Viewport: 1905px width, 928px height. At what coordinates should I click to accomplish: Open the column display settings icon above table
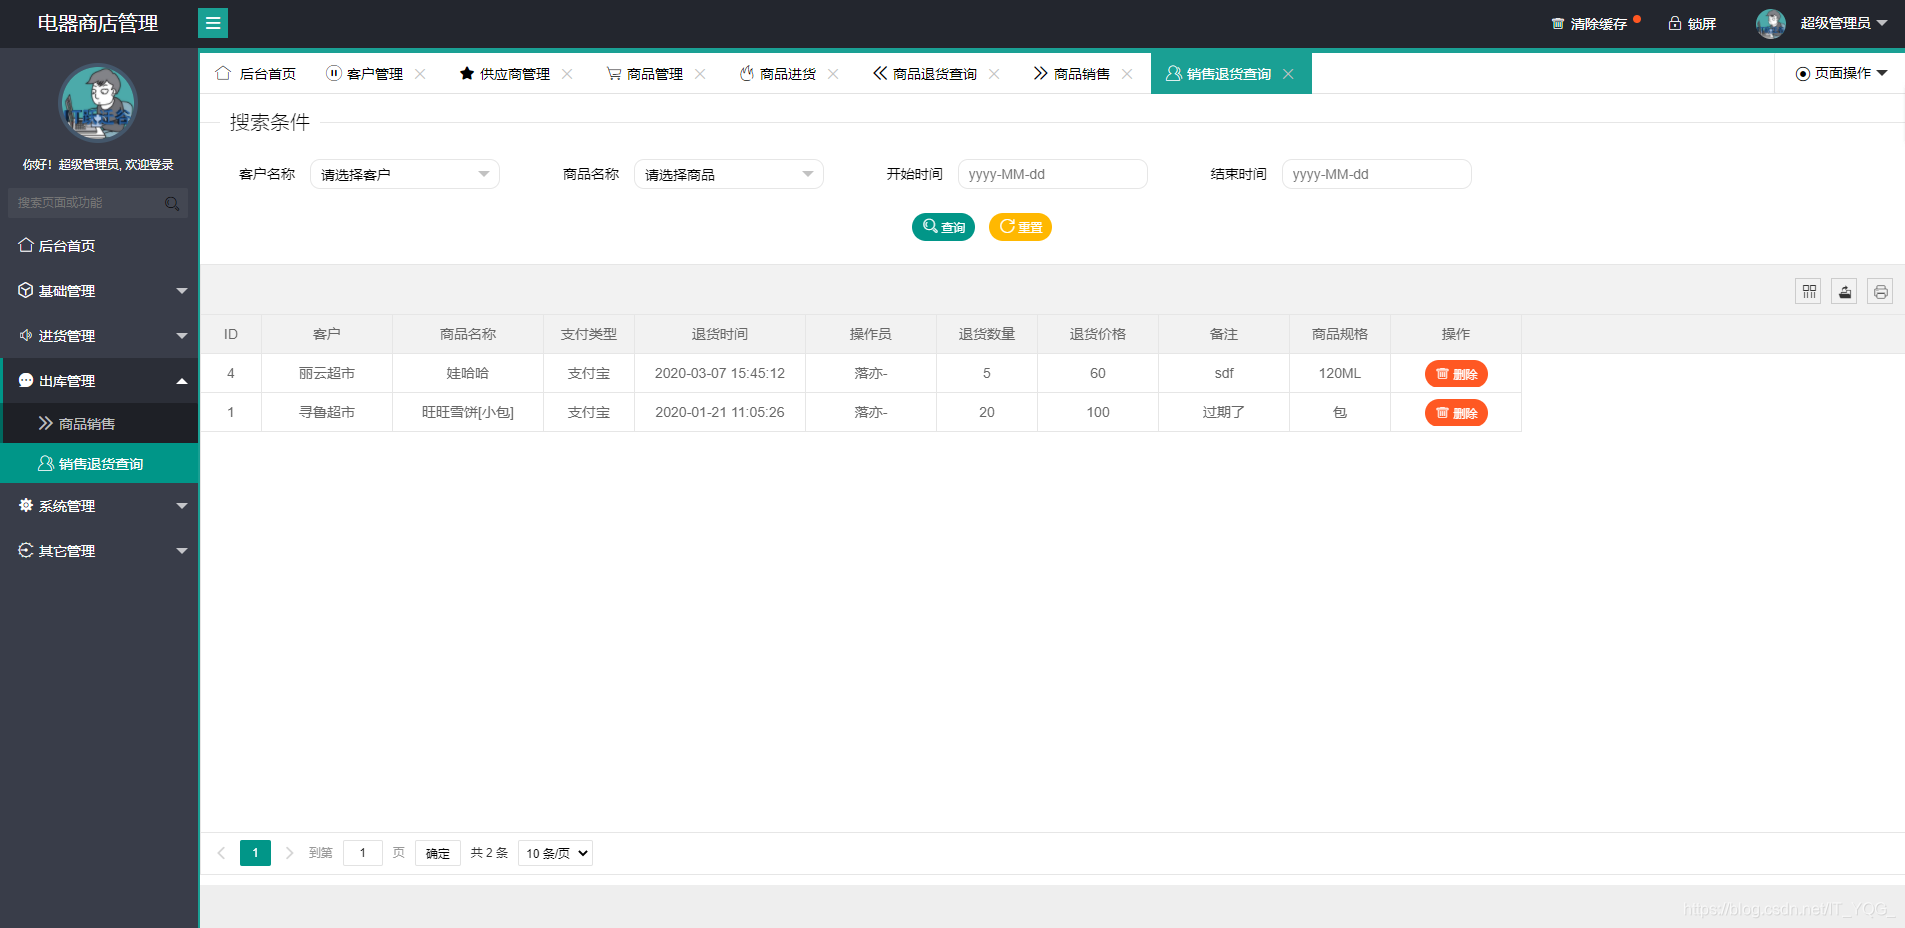coord(1808,291)
